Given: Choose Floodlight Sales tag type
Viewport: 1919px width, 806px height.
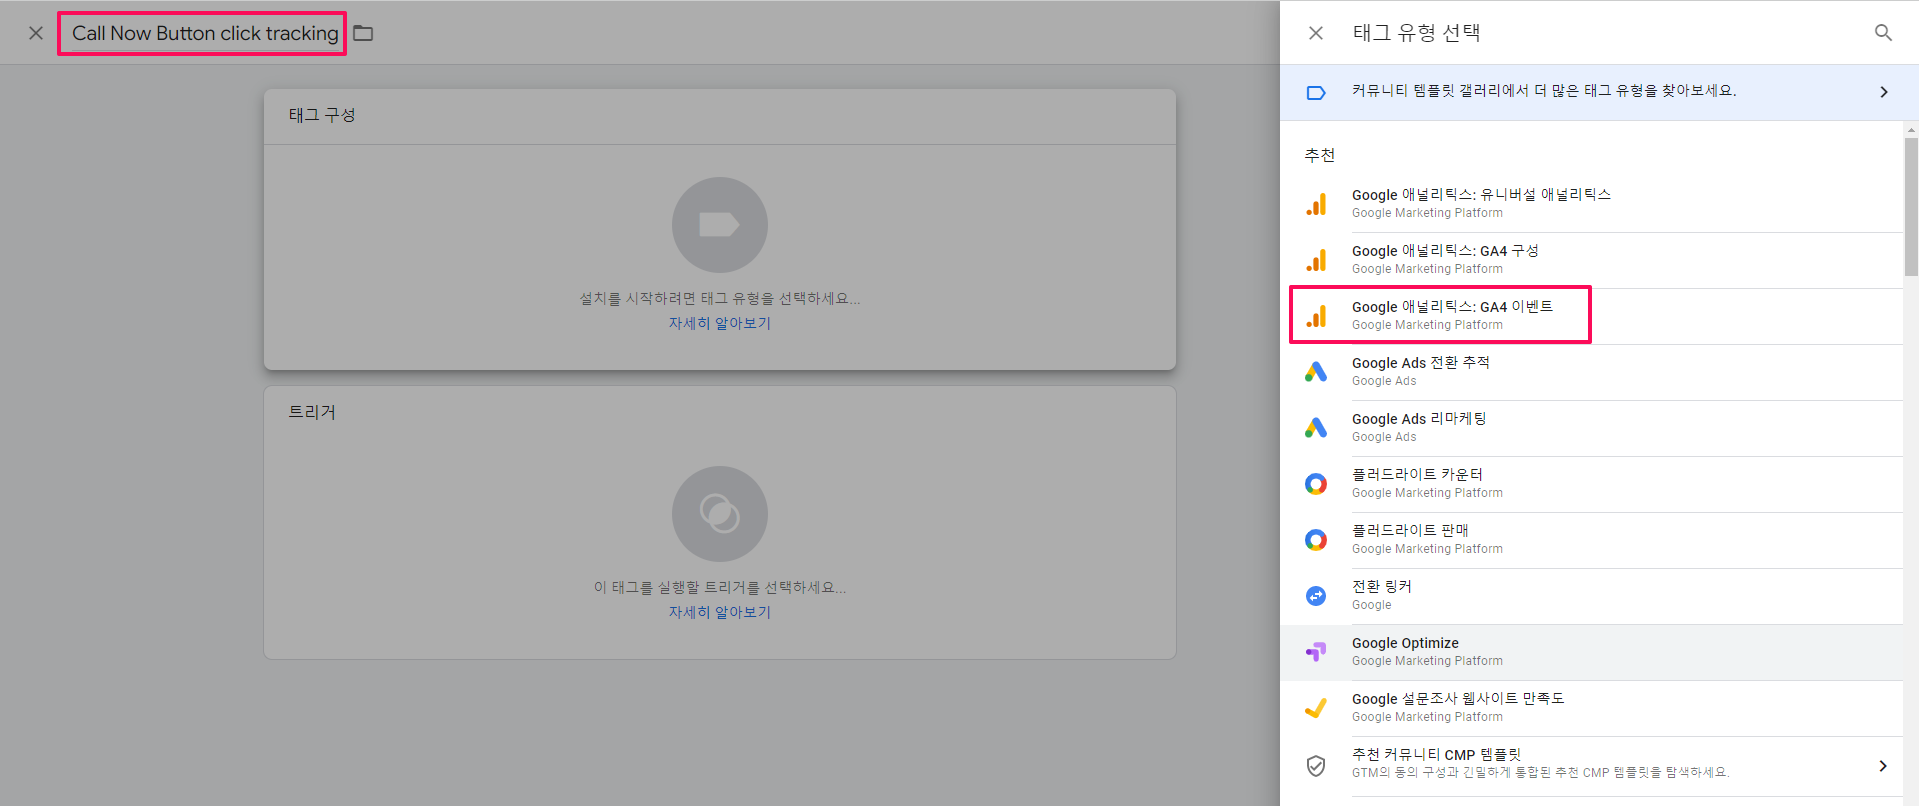Looking at the screenshot, I should coord(1592,540).
